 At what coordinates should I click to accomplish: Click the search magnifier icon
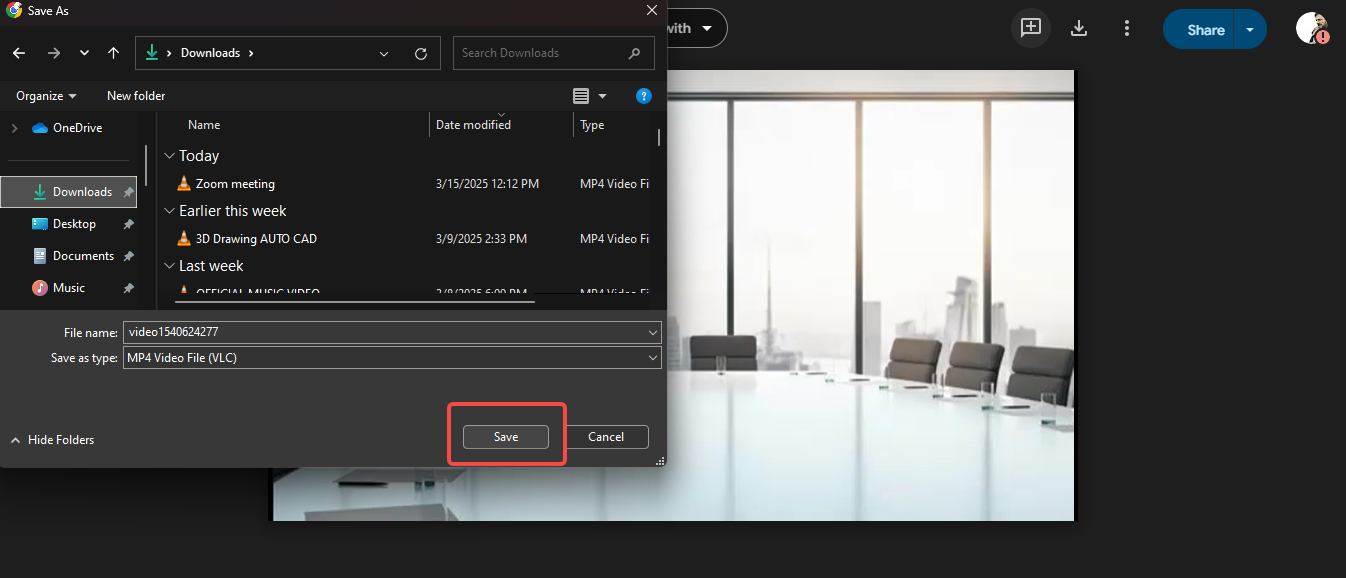(635, 53)
